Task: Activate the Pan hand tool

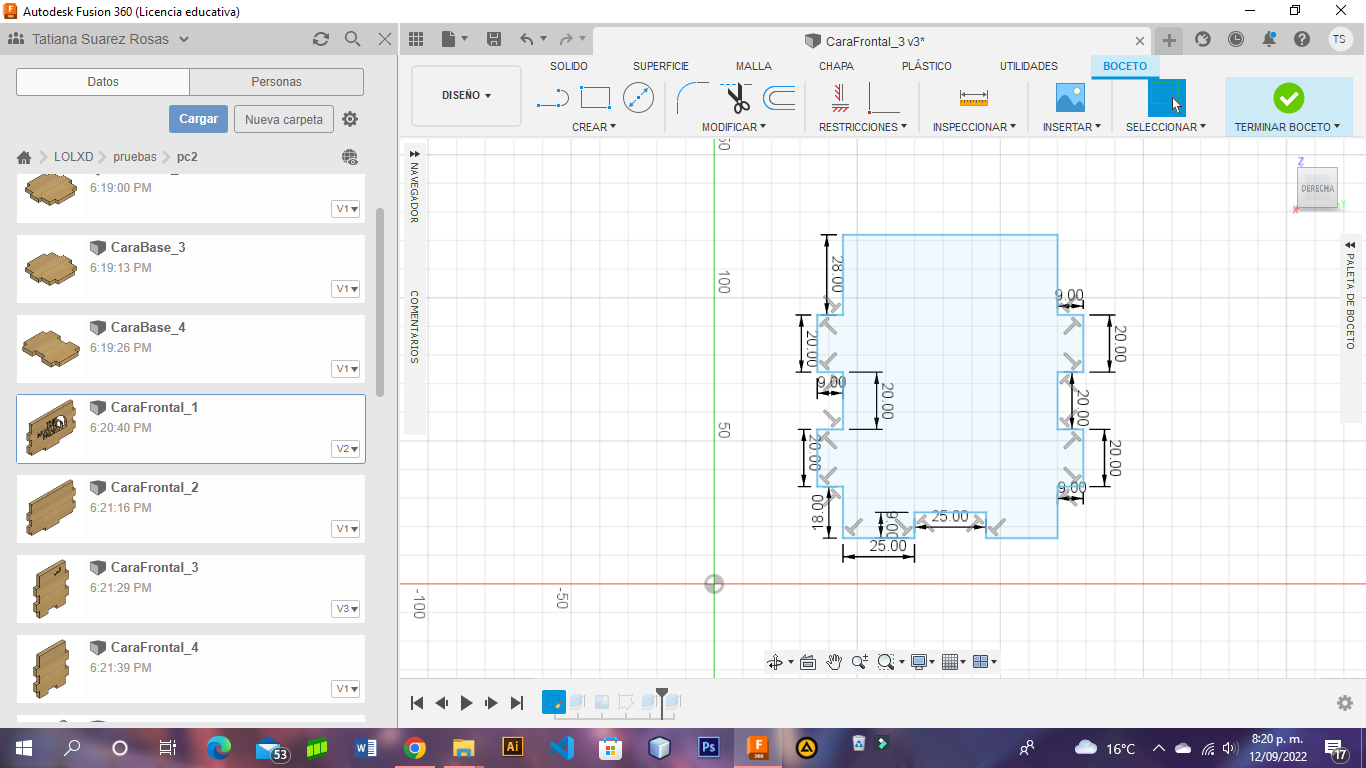Action: pos(834,662)
